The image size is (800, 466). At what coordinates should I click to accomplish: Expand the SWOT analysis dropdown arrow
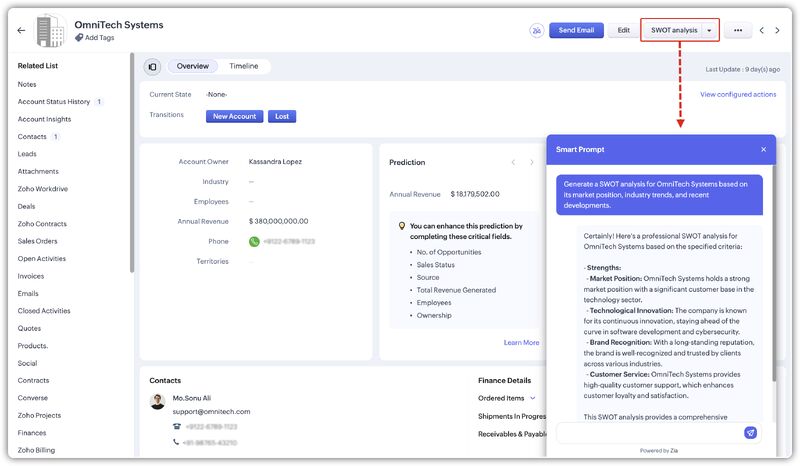[x=709, y=31]
